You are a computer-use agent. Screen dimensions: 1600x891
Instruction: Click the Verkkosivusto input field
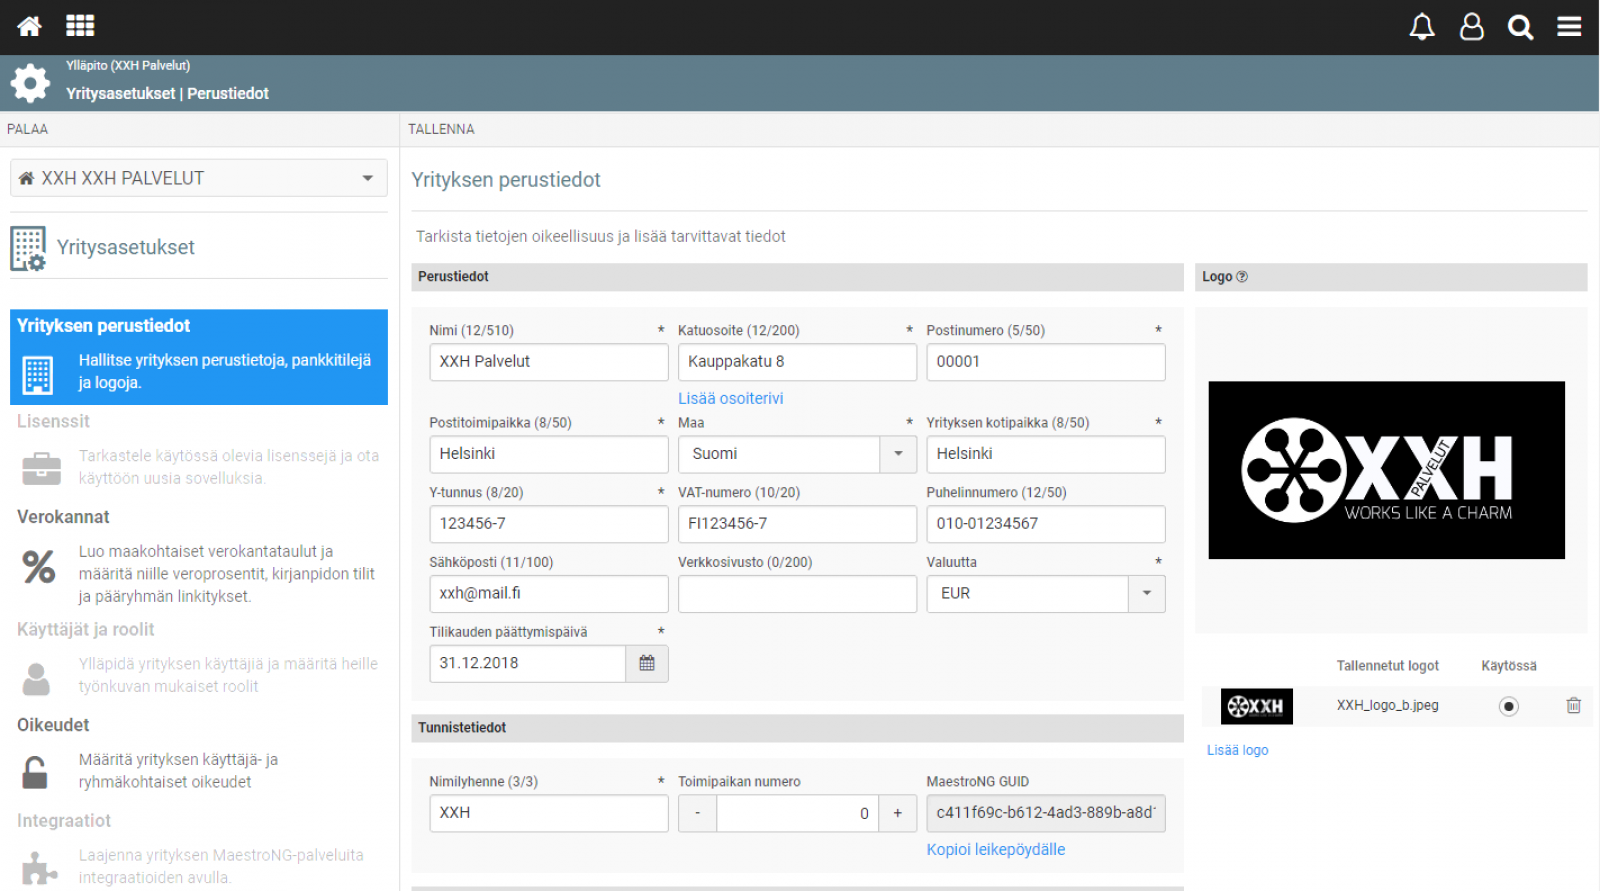click(797, 594)
